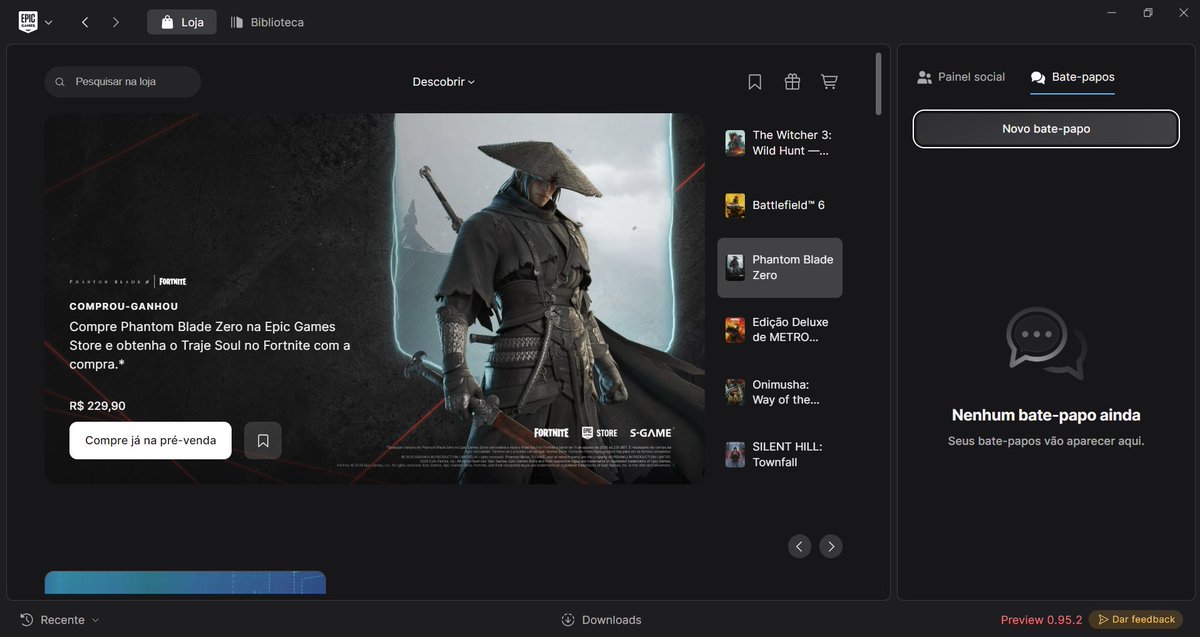1200x637 pixels.
Task: Restore the Epic Games window size
Action: [1148, 12]
